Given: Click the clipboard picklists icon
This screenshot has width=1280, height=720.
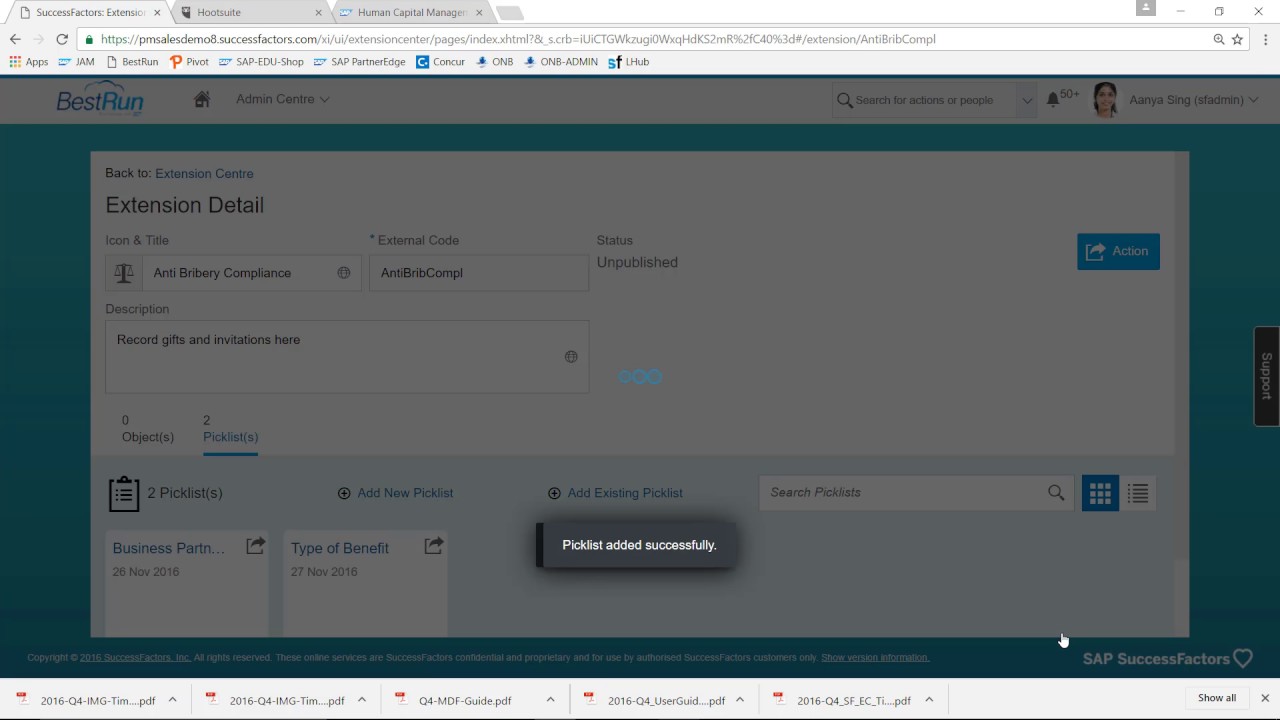Looking at the screenshot, I should [x=124, y=493].
